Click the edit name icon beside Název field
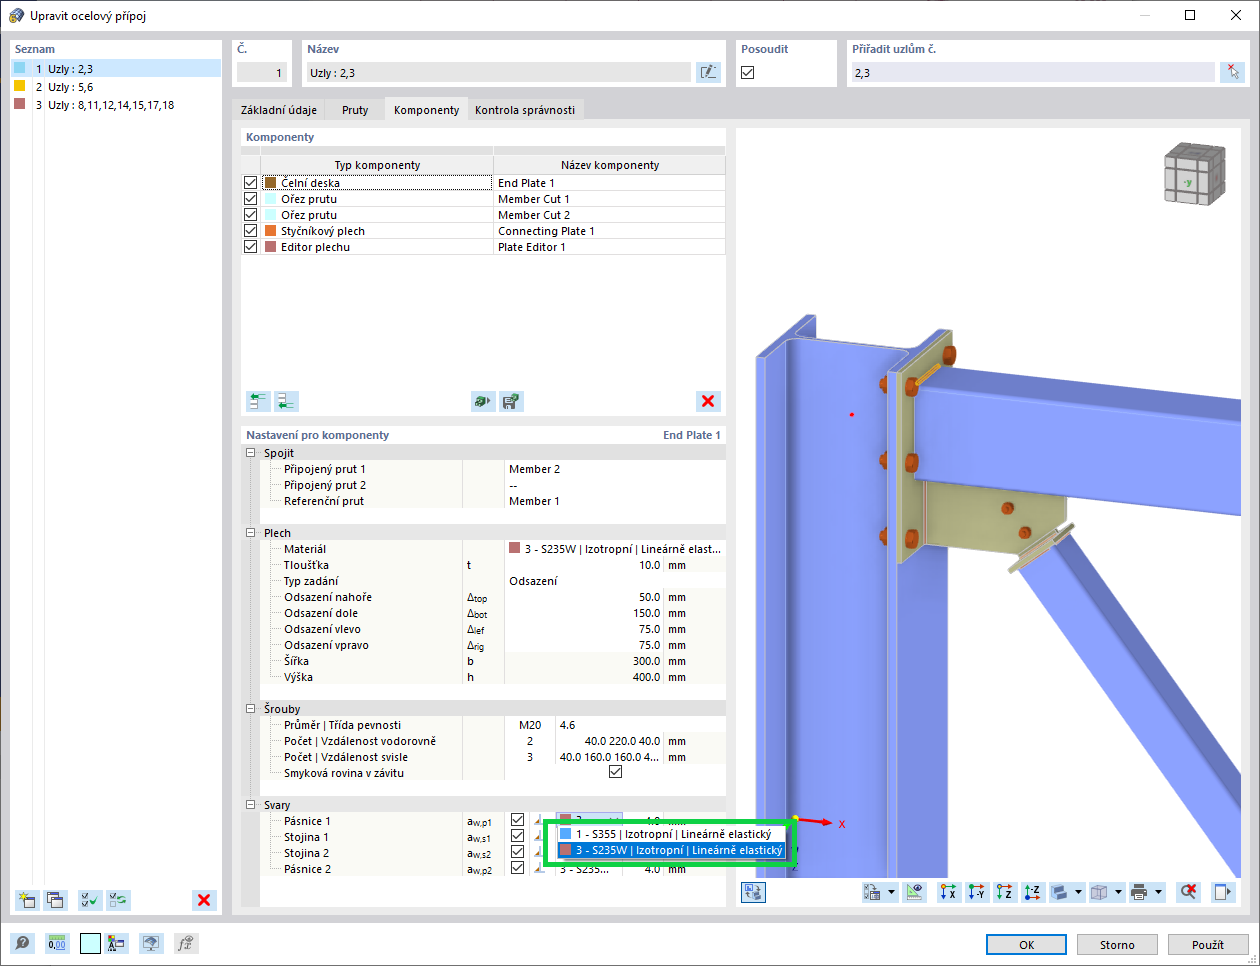 click(x=708, y=72)
